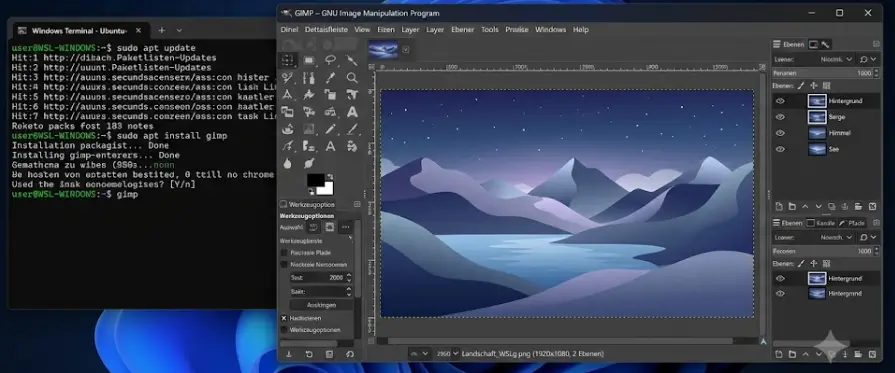
Task: Select the Color Picker eyedropper tool
Action: [330, 78]
